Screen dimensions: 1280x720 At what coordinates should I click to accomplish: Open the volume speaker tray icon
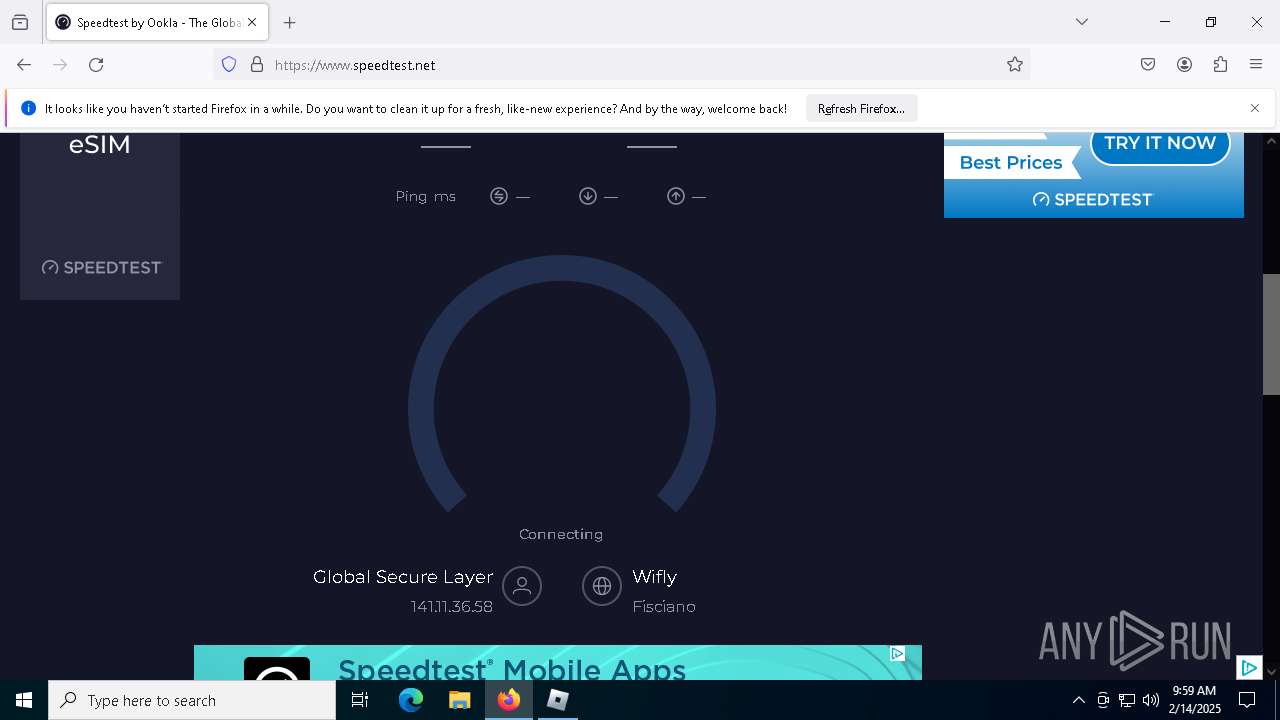tap(1151, 700)
